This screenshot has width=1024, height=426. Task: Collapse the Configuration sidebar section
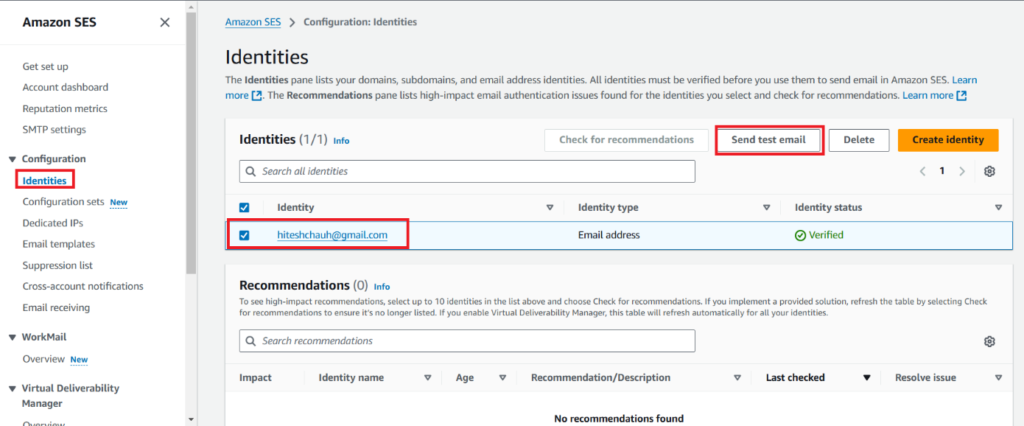[x=12, y=159]
